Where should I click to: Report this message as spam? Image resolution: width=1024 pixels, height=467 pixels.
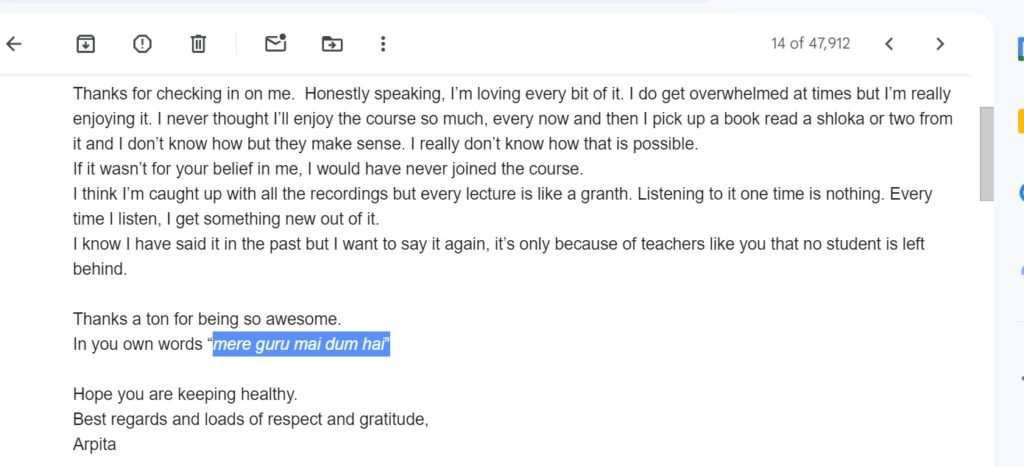(x=142, y=44)
